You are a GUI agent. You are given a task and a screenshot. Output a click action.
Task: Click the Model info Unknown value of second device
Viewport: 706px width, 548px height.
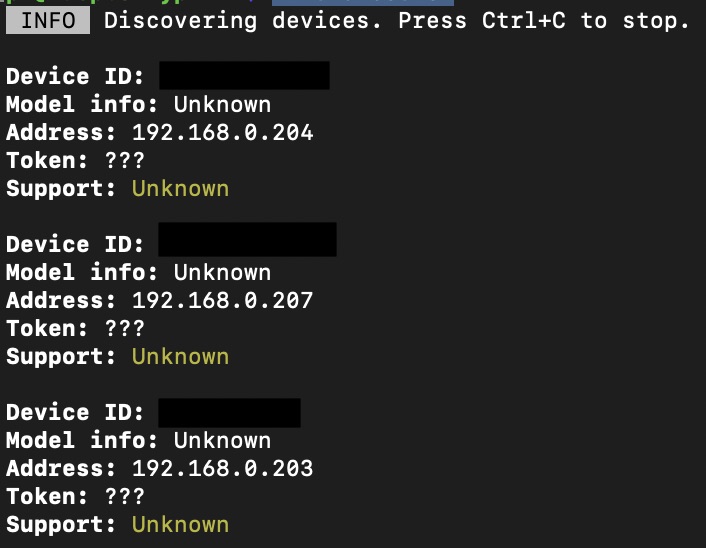tap(222, 272)
